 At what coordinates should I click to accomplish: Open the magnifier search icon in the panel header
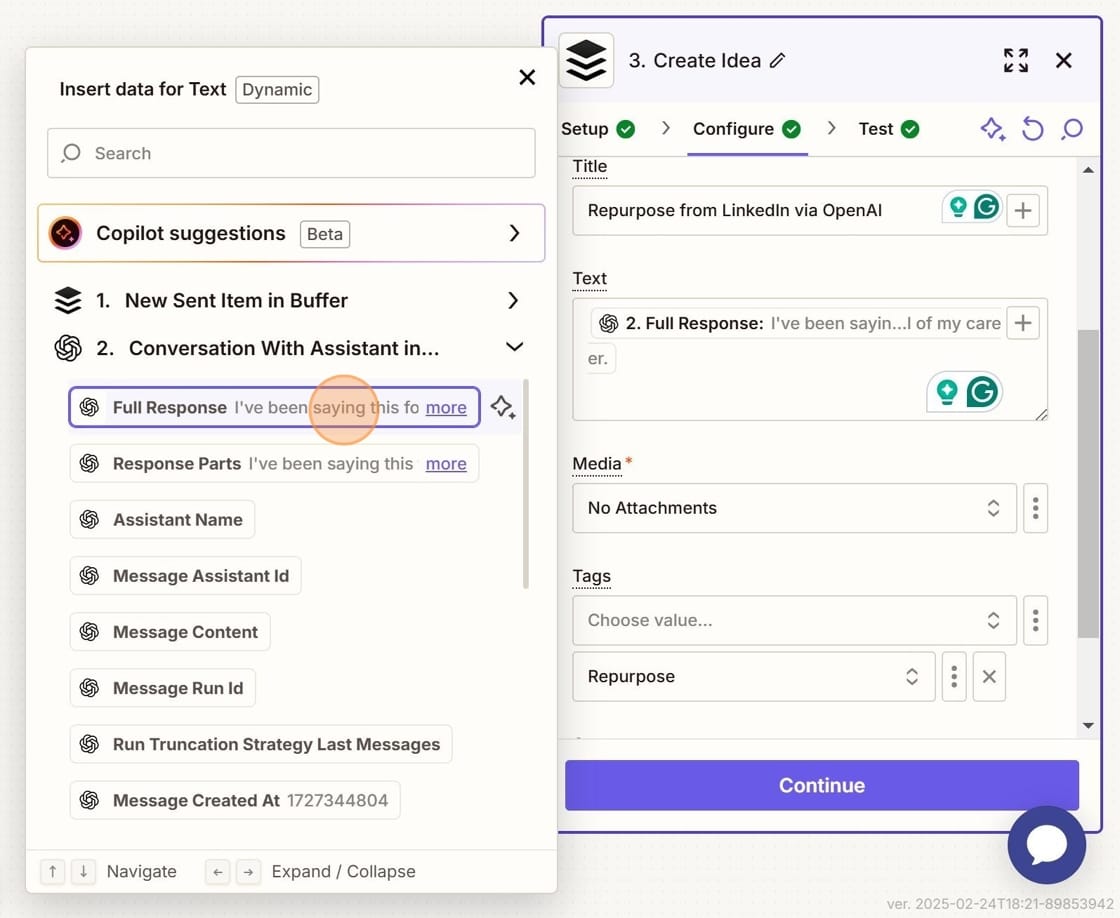1072,129
